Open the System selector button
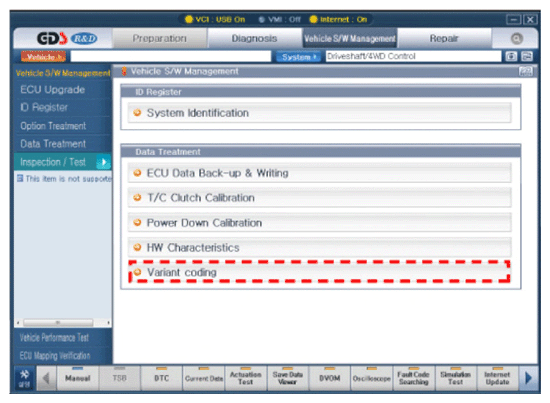Viewport: 550px width, 403px height. [x=299, y=56]
